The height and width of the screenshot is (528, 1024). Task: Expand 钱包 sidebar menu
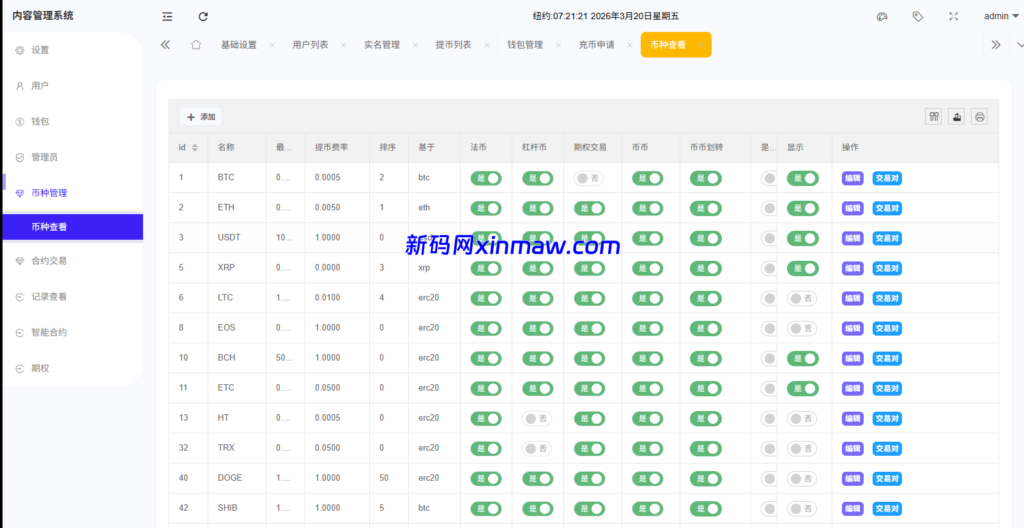(72, 122)
